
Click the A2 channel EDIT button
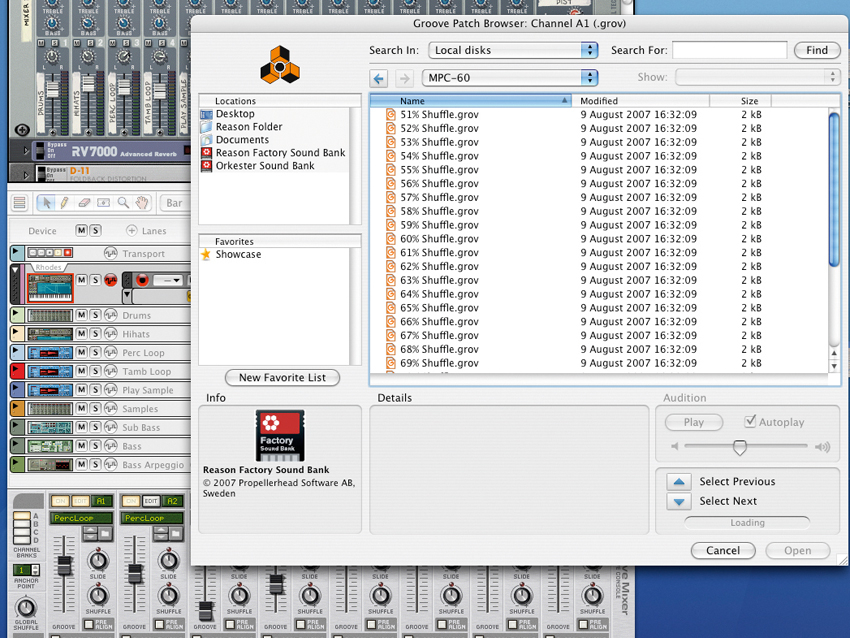tap(151, 501)
